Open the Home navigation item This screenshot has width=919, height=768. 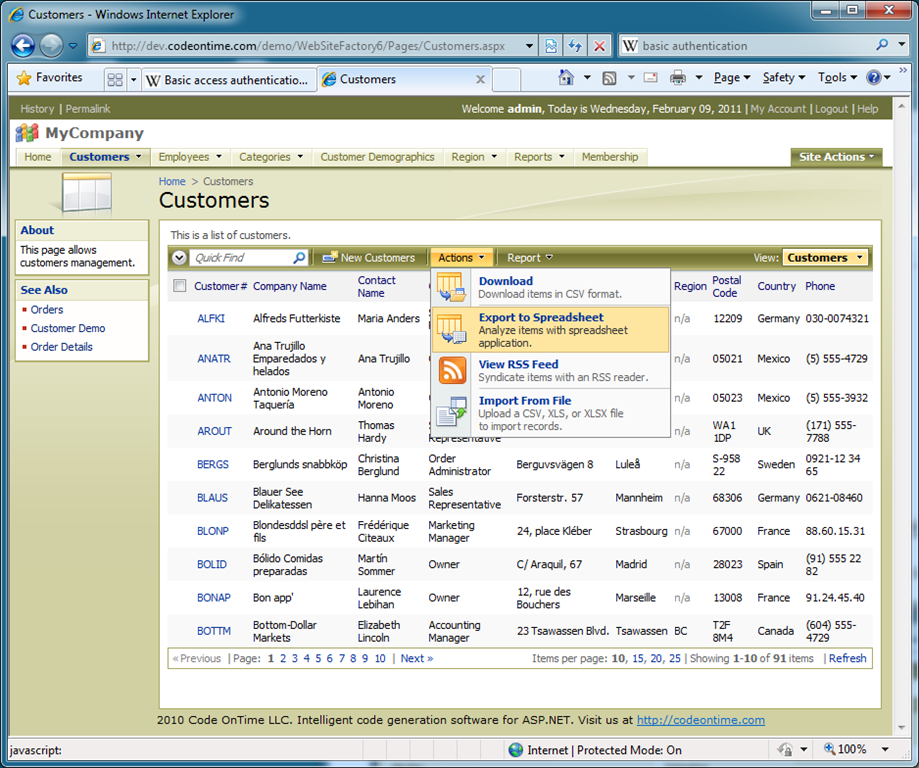[x=38, y=157]
